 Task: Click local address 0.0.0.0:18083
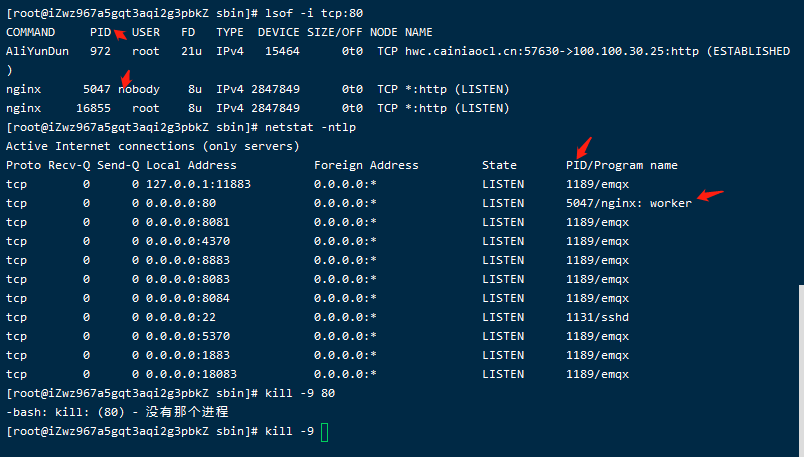tap(191, 374)
